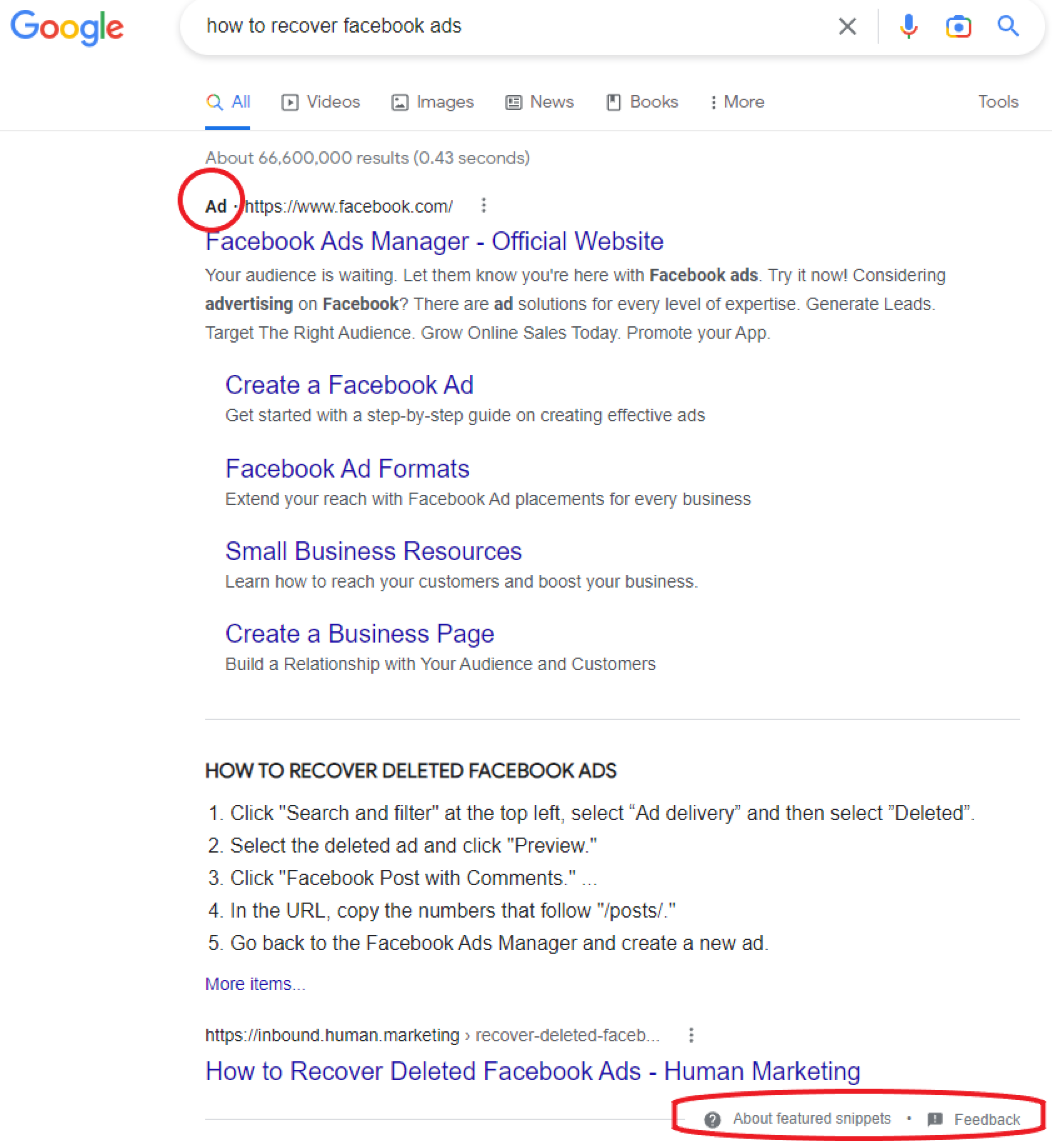1052x1141 pixels.
Task: Open three-dot menu beside inbound.human.marketing result
Action: (x=691, y=1035)
